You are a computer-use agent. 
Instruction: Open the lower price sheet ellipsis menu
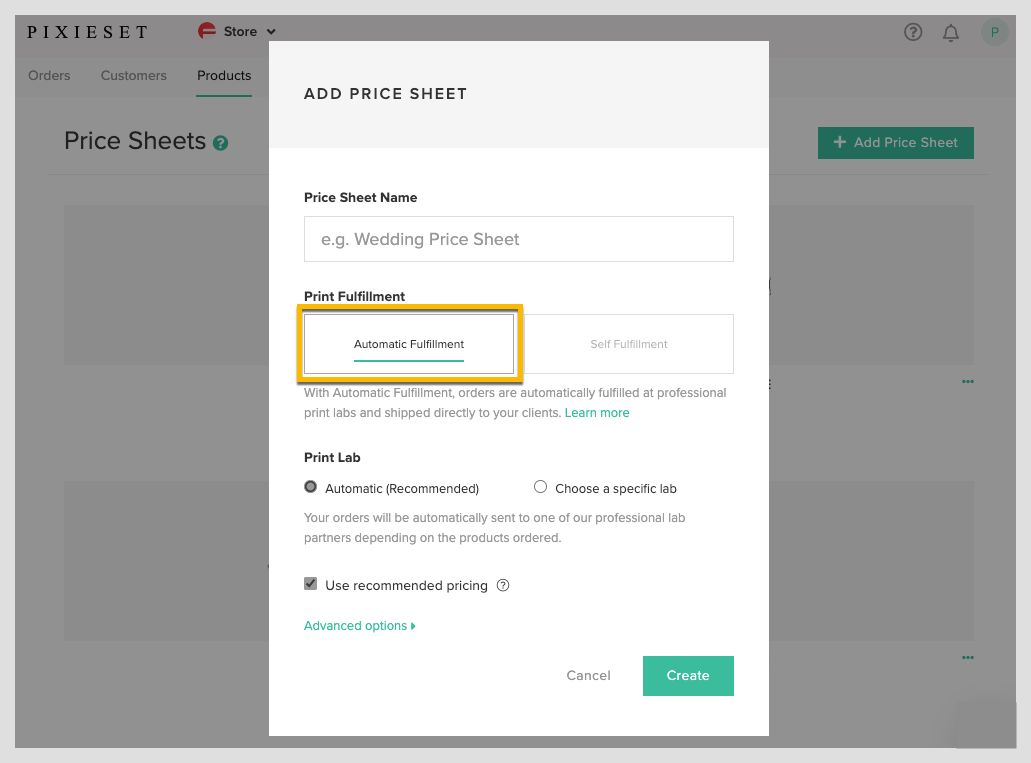point(967,657)
